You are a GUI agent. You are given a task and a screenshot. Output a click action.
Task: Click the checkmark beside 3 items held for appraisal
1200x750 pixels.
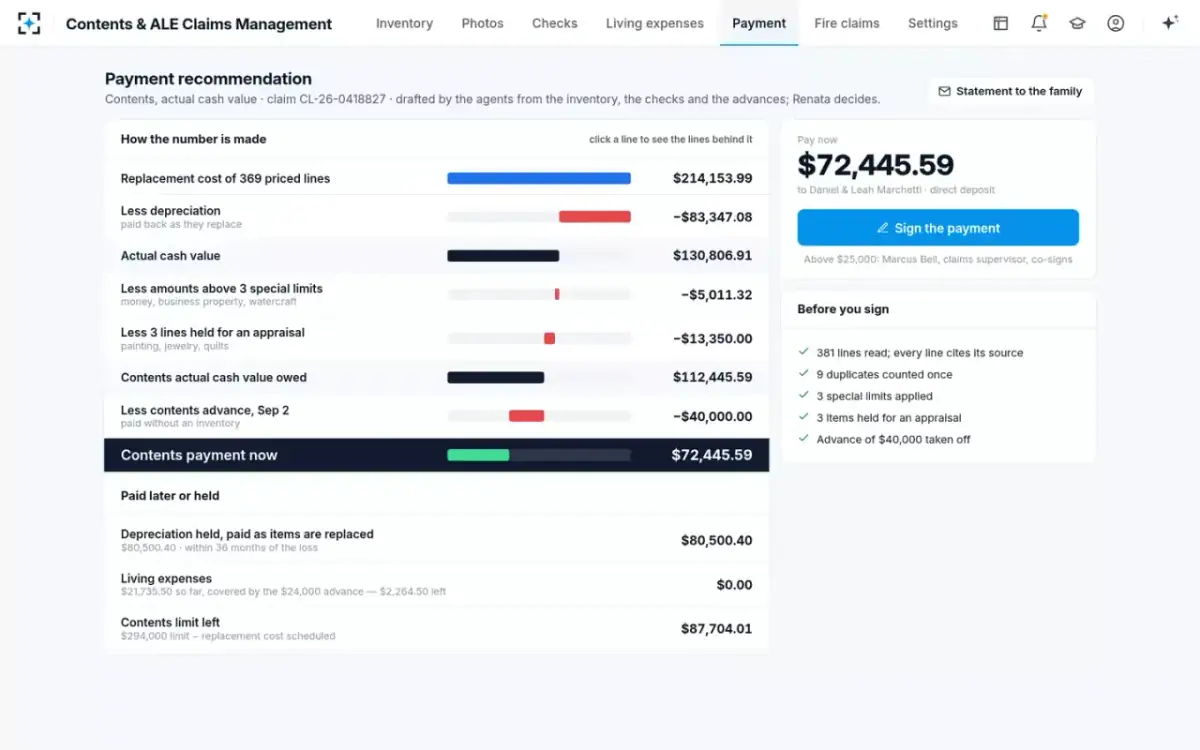click(803, 417)
